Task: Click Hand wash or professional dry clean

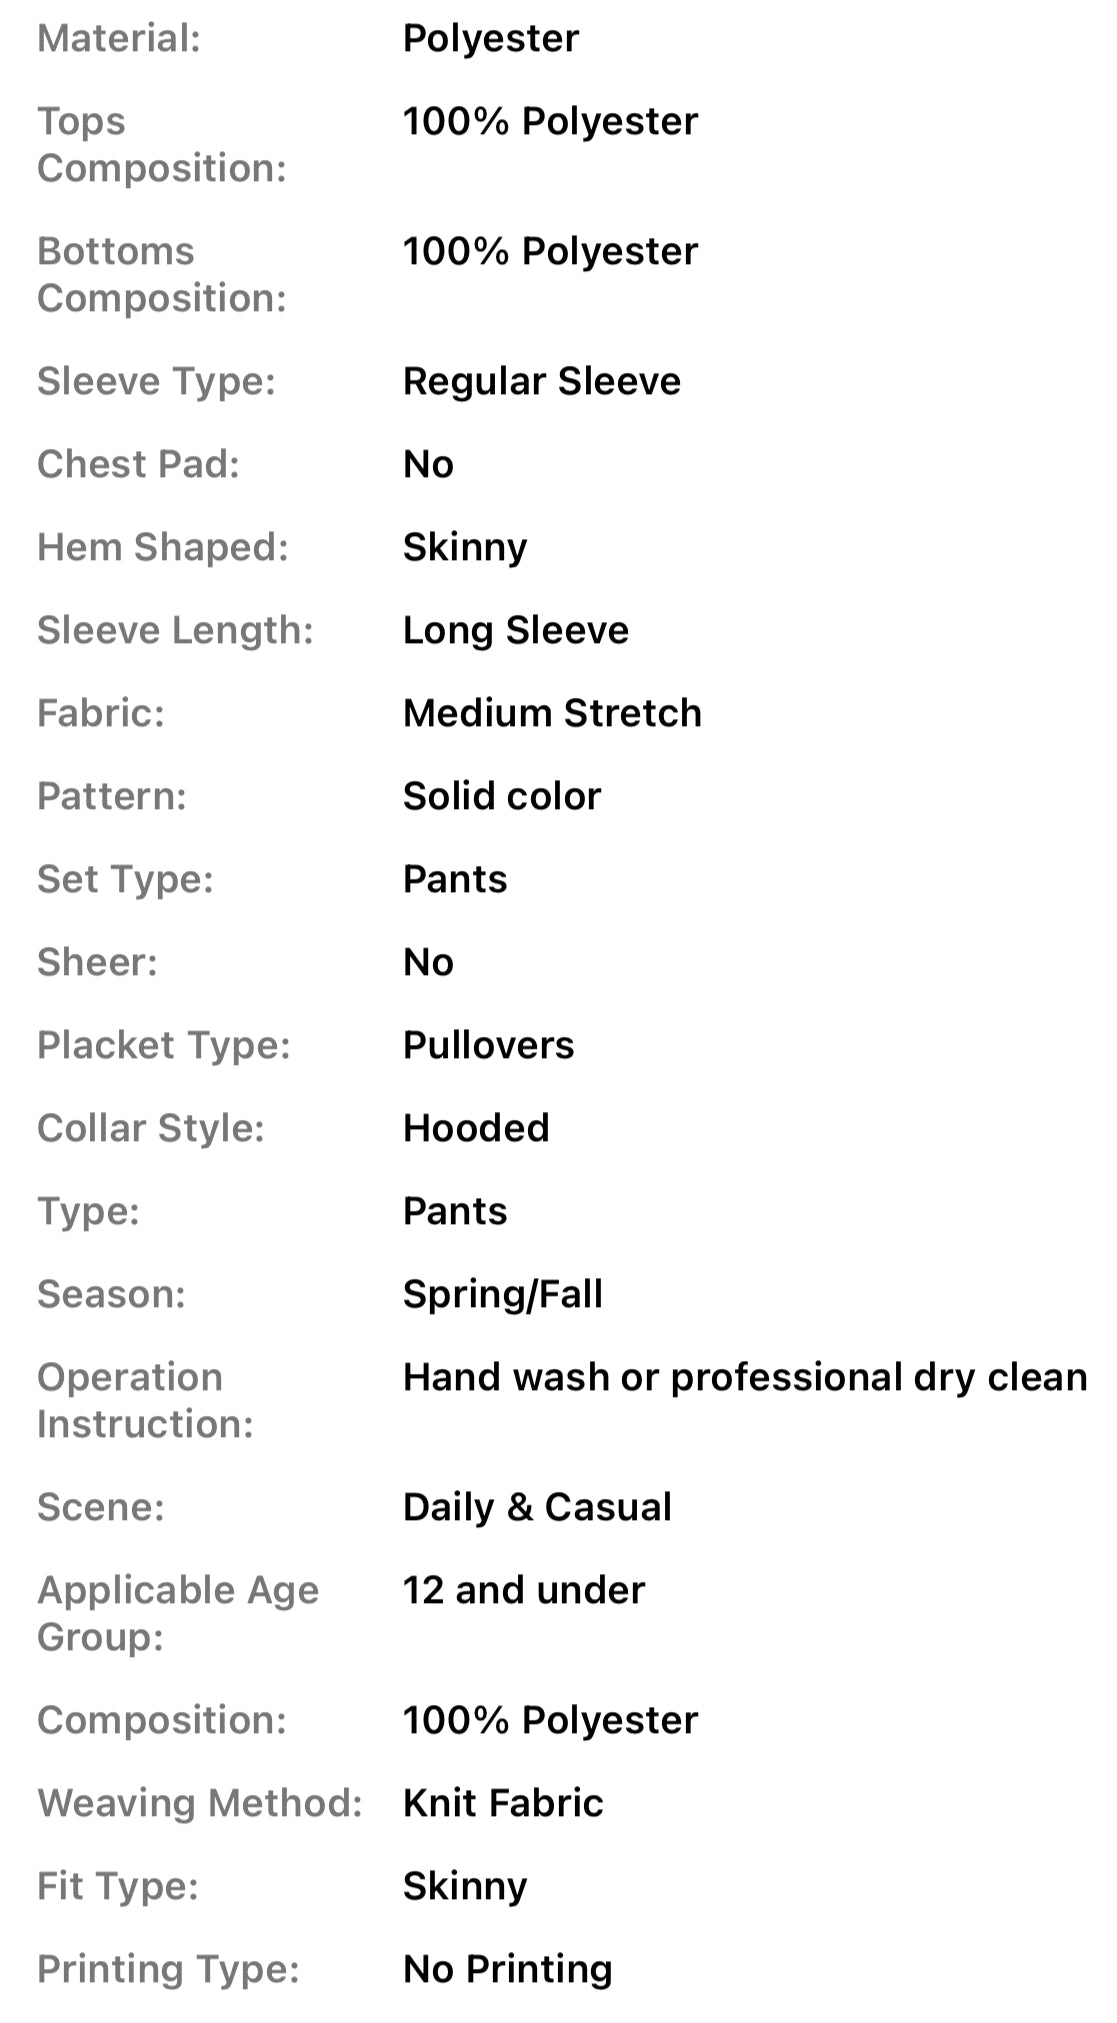Action: pos(744,1377)
